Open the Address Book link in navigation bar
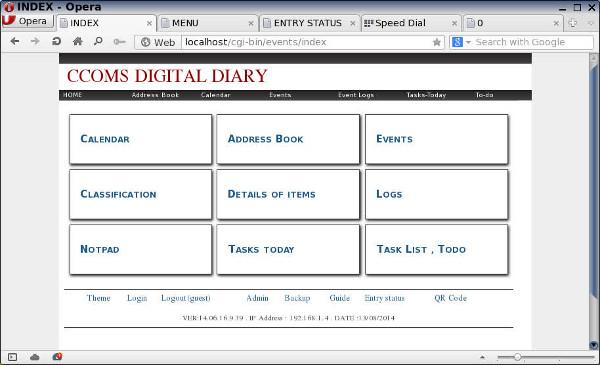600x365 pixels. click(x=155, y=95)
